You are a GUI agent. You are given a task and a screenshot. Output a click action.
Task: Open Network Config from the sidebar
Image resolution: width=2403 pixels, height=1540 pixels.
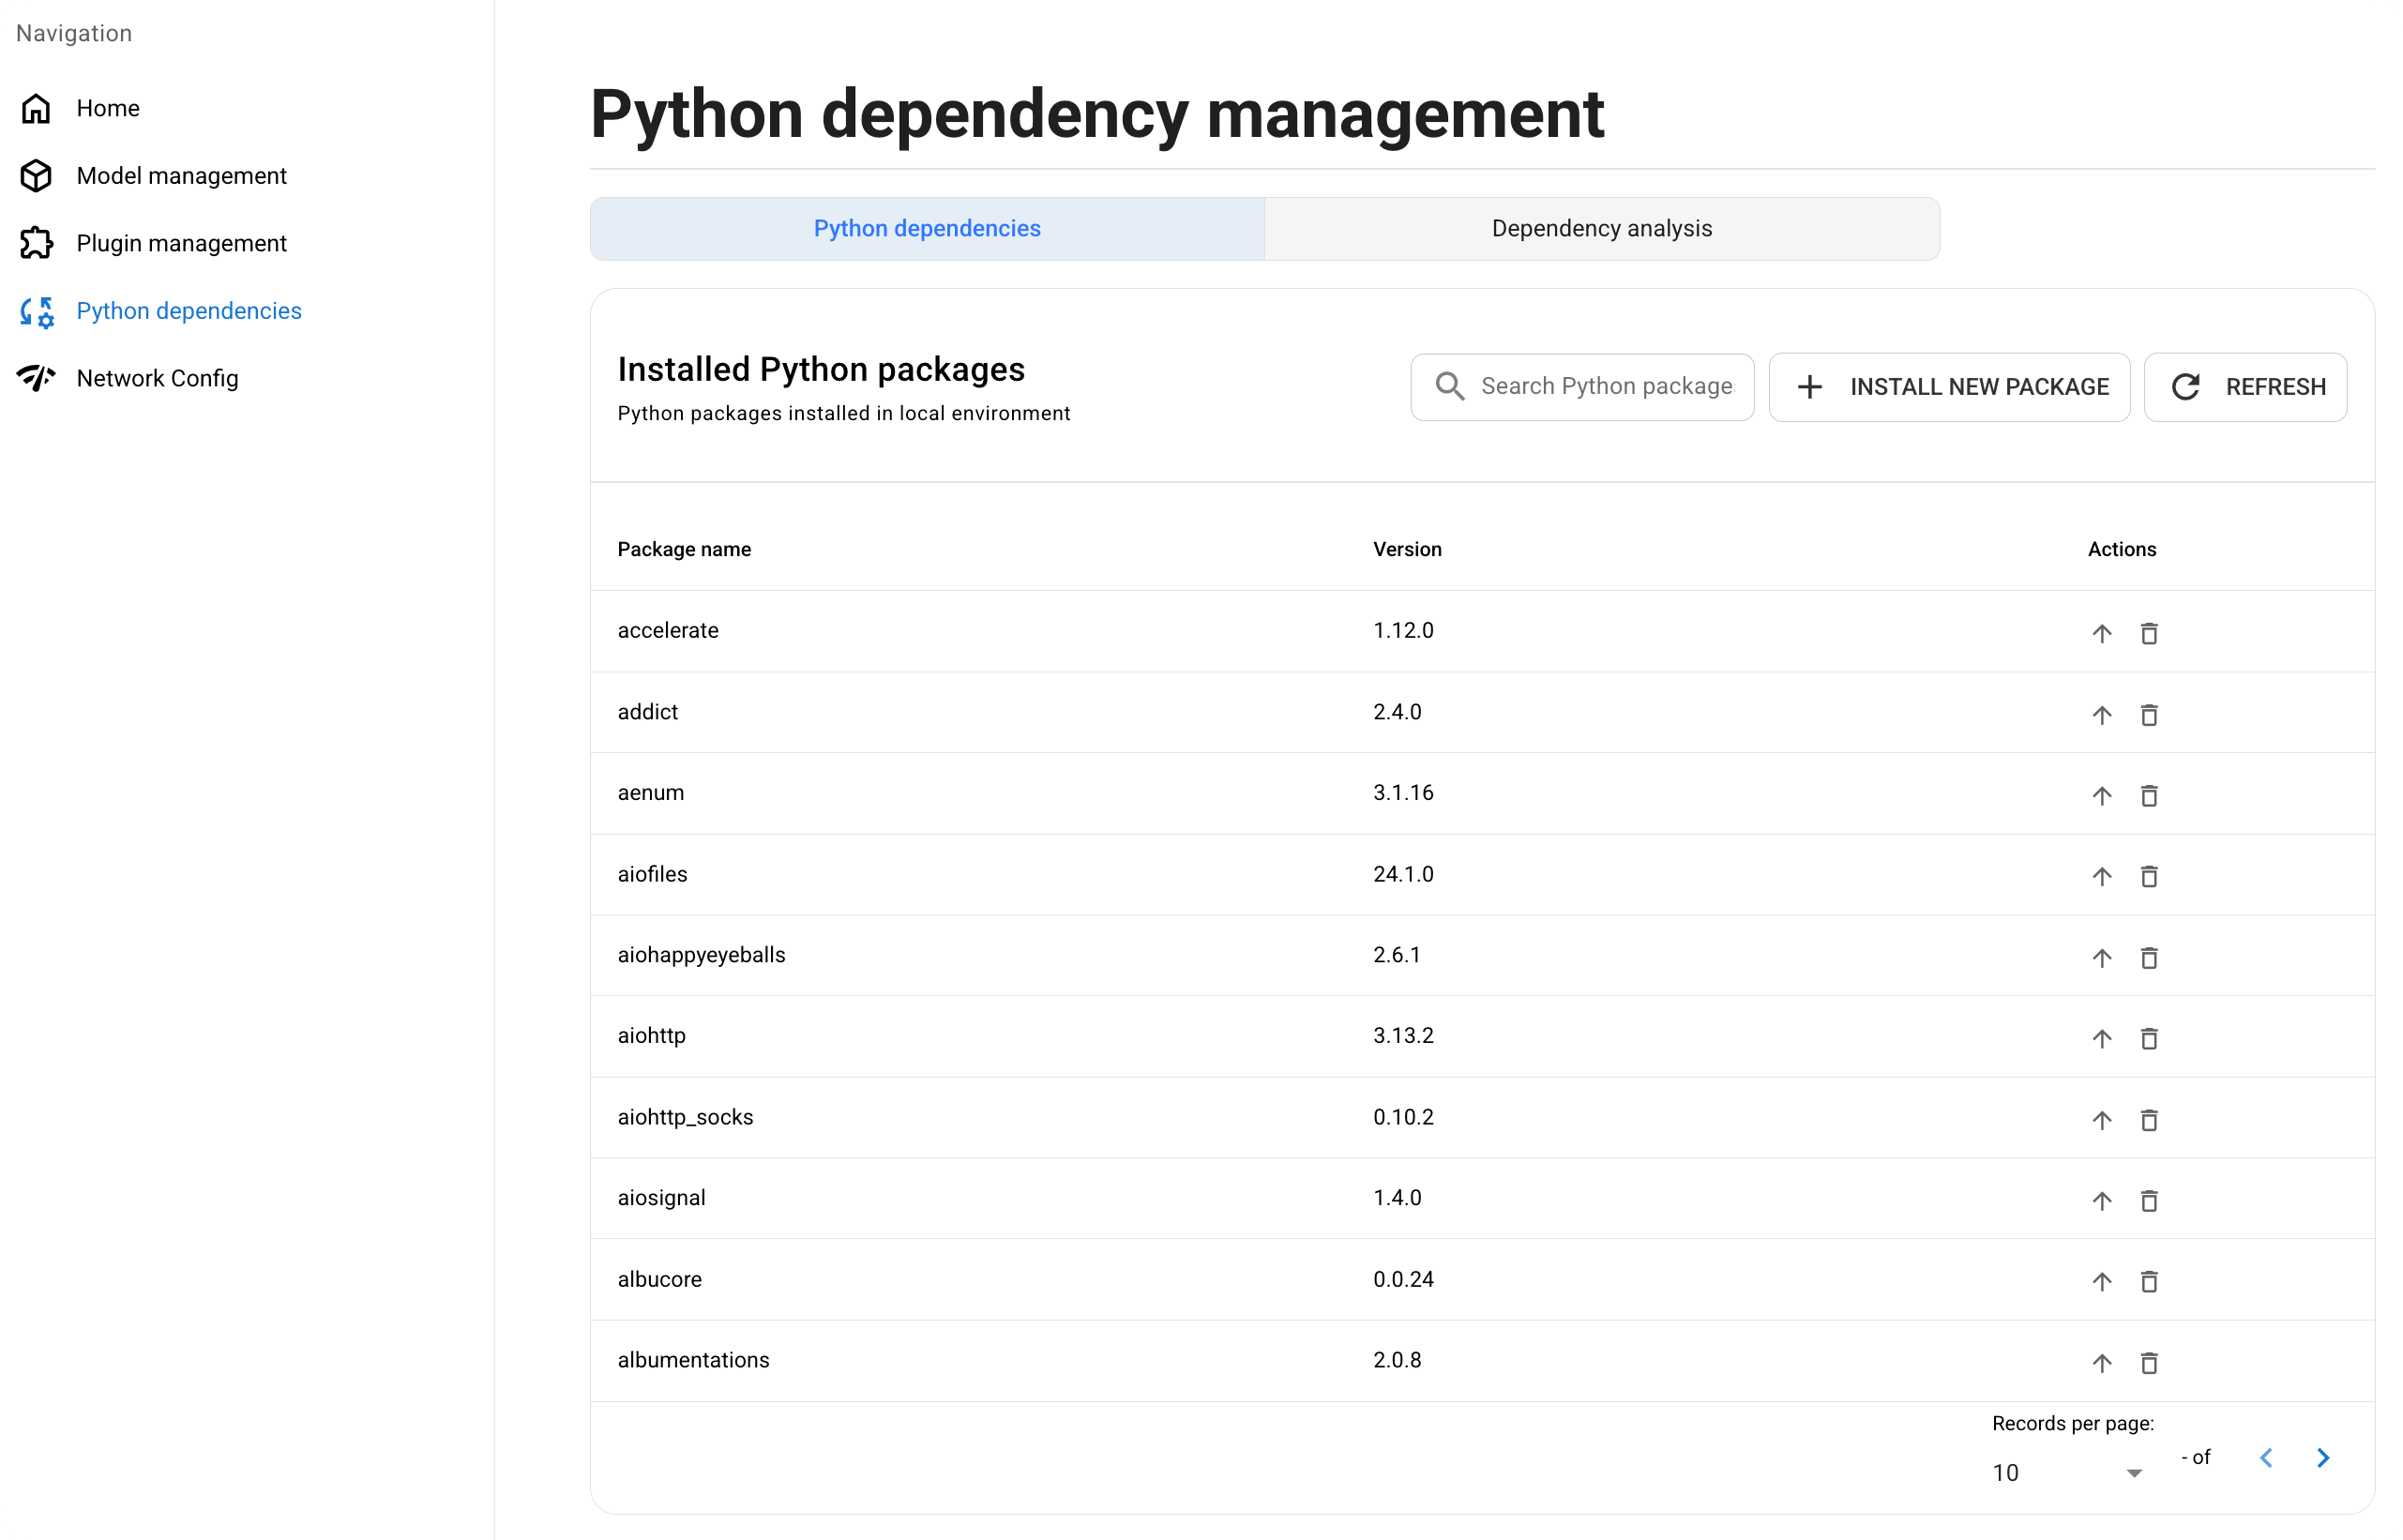click(x=157, y=378)
